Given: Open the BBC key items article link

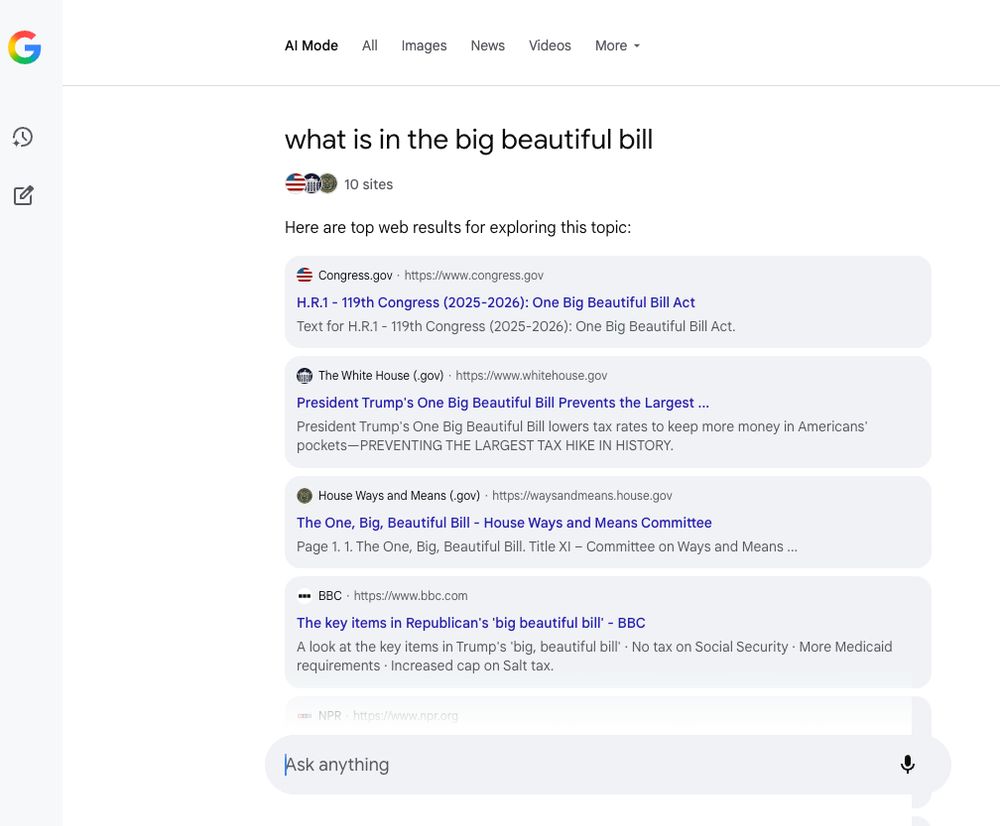Looking at the screenshot, I should [x=470, y=623].
